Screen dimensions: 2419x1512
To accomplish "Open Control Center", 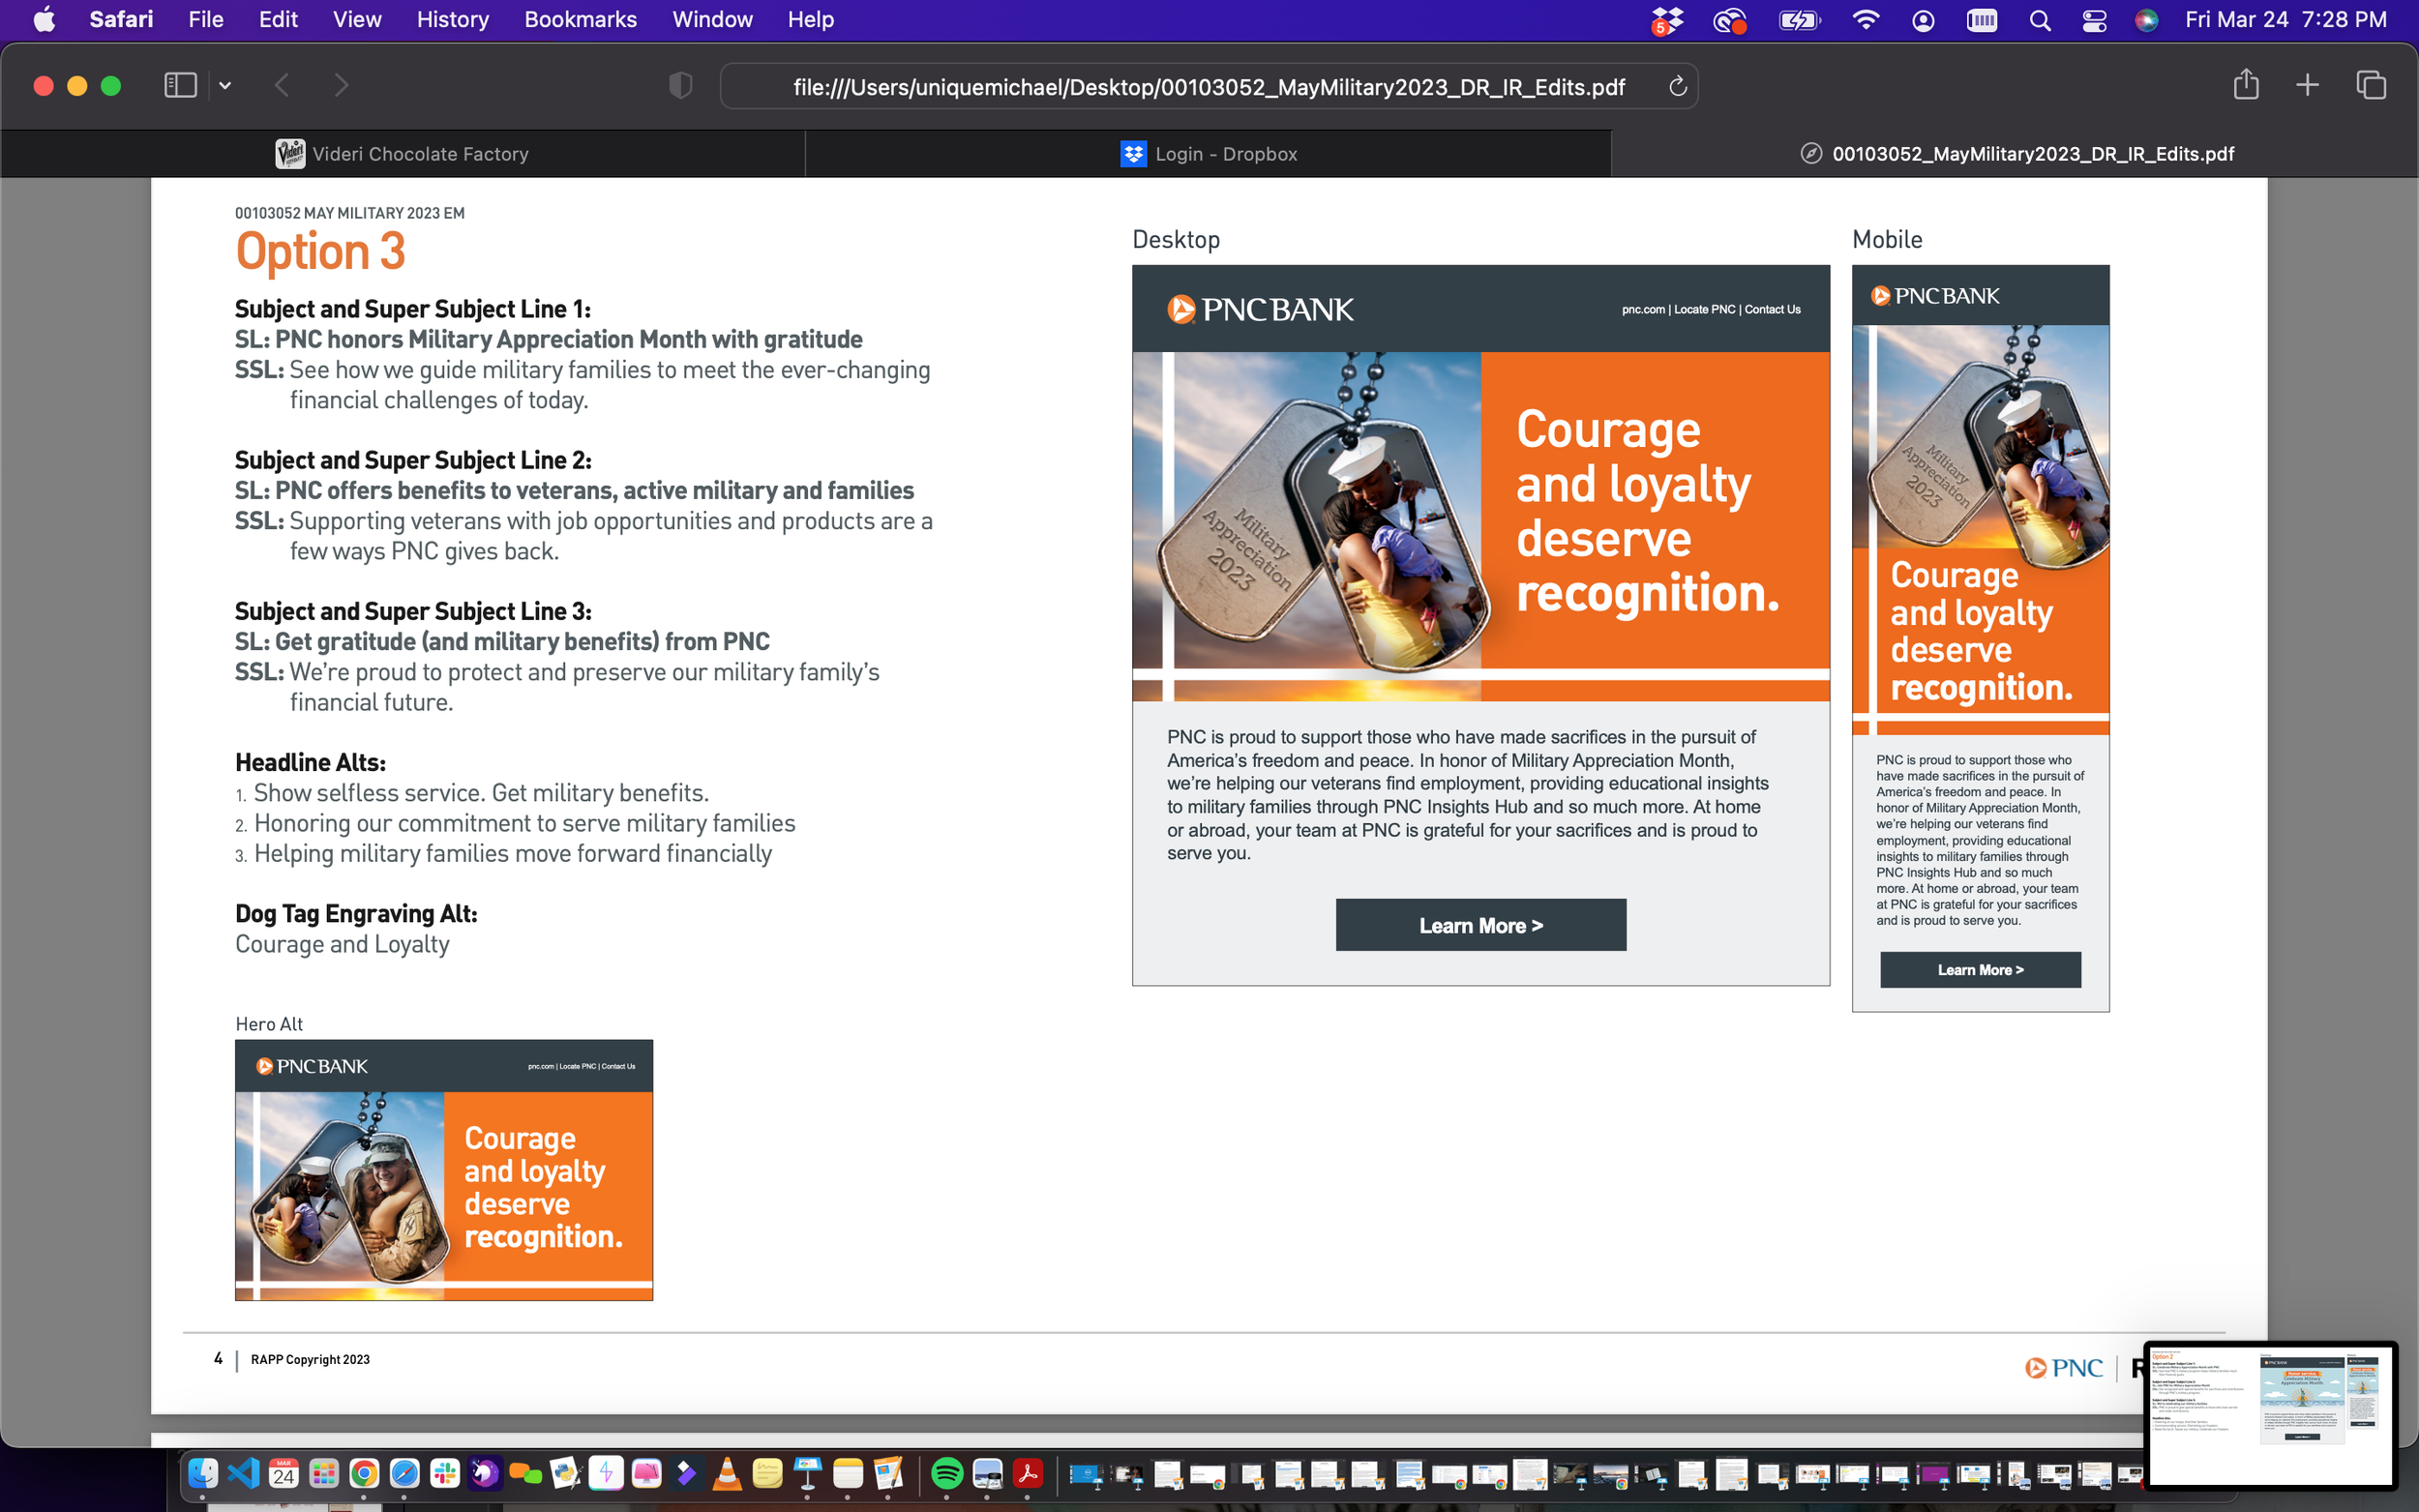I will 2094,20.
